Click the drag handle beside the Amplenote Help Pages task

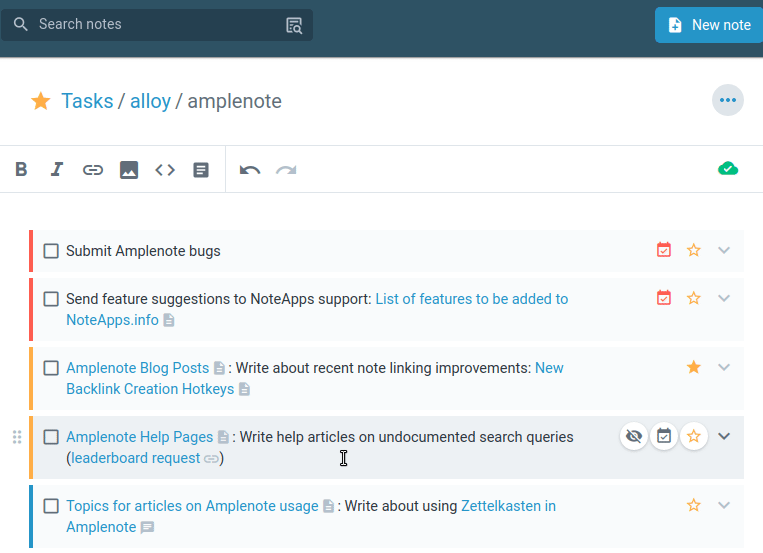(x=17, y=437)
